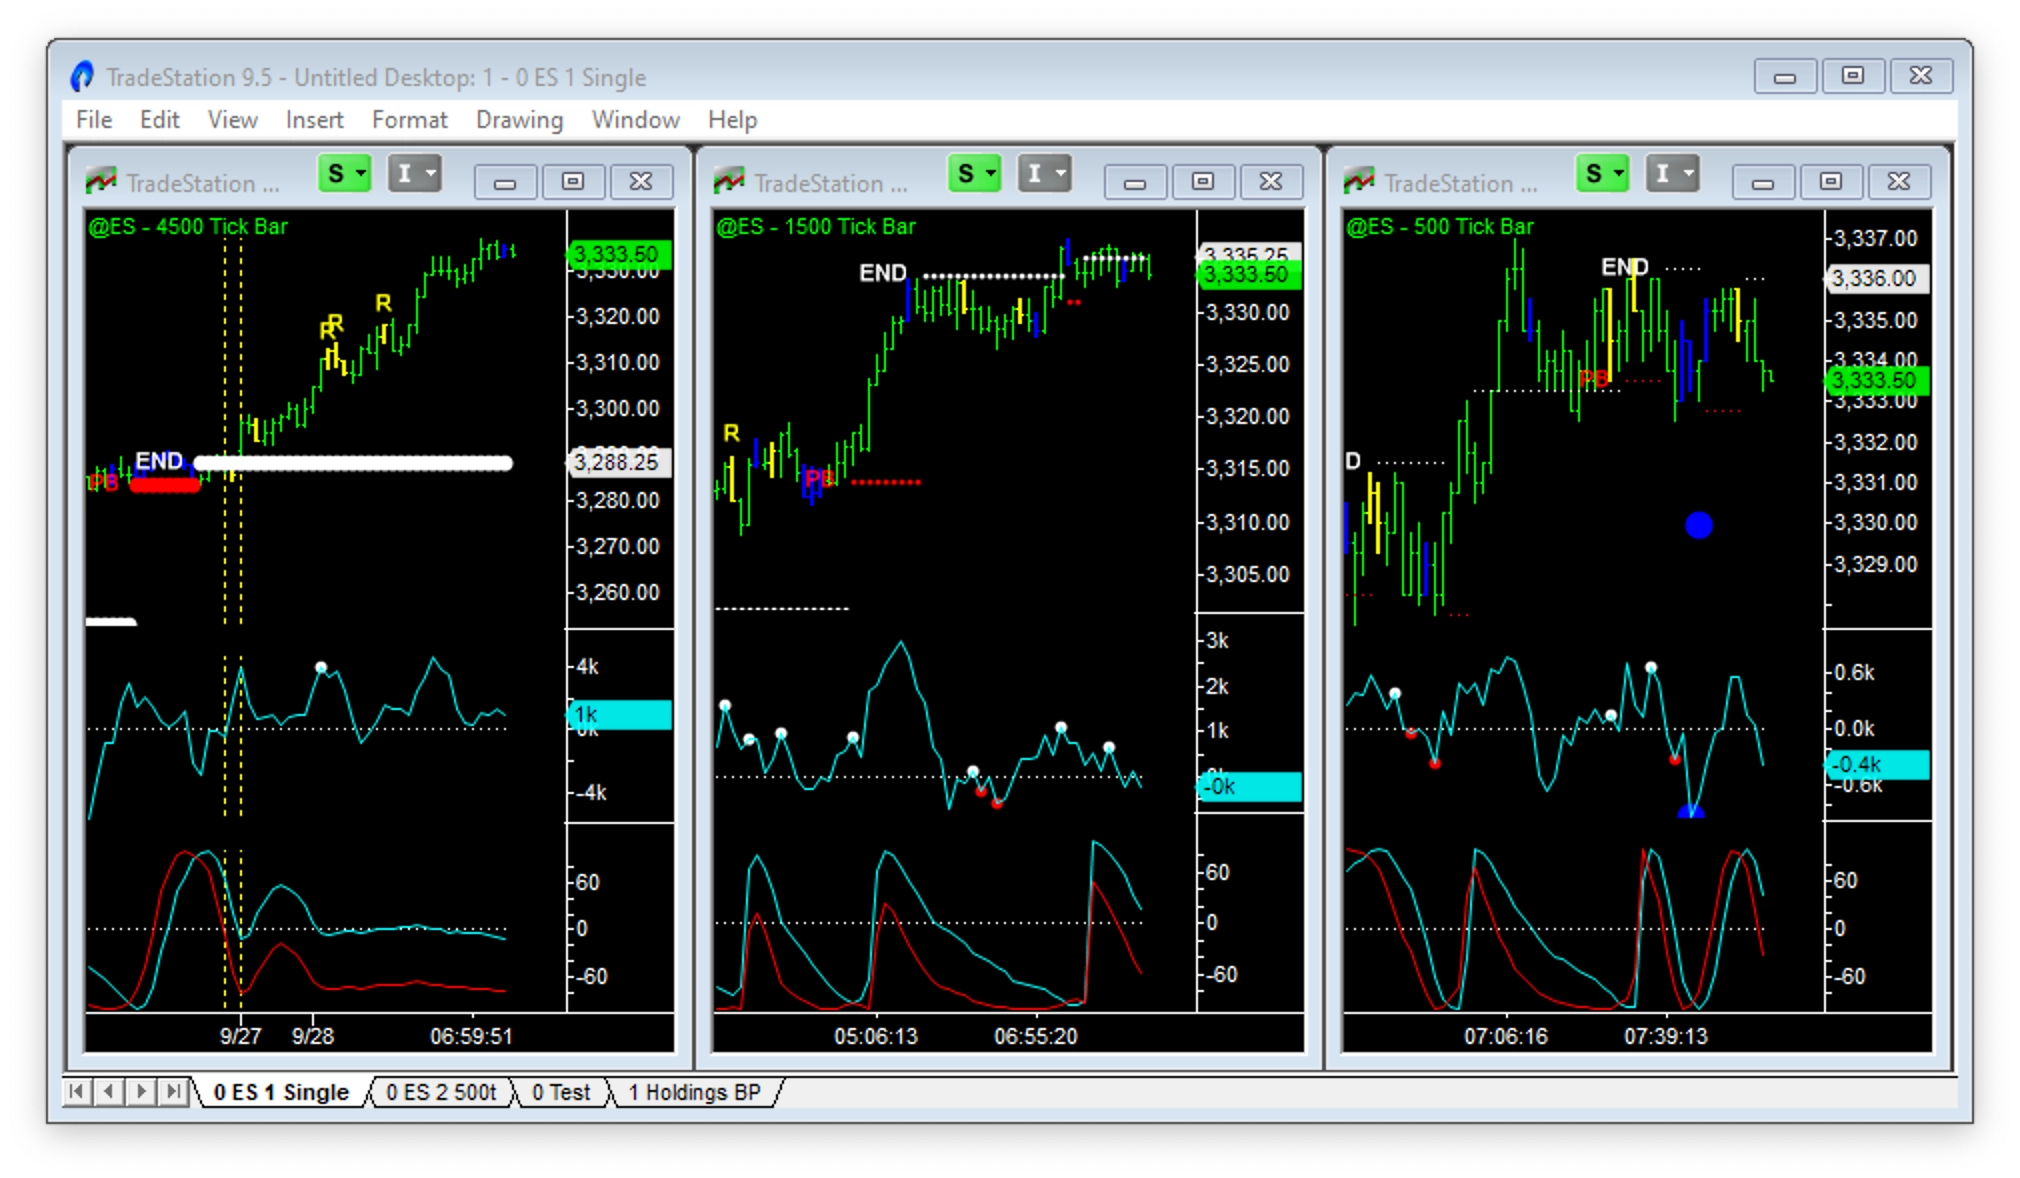This screenshot has width=2020, height=1178.
Task: Minimize the 4500 Tick Bar chart window
Action: point(505,182)
